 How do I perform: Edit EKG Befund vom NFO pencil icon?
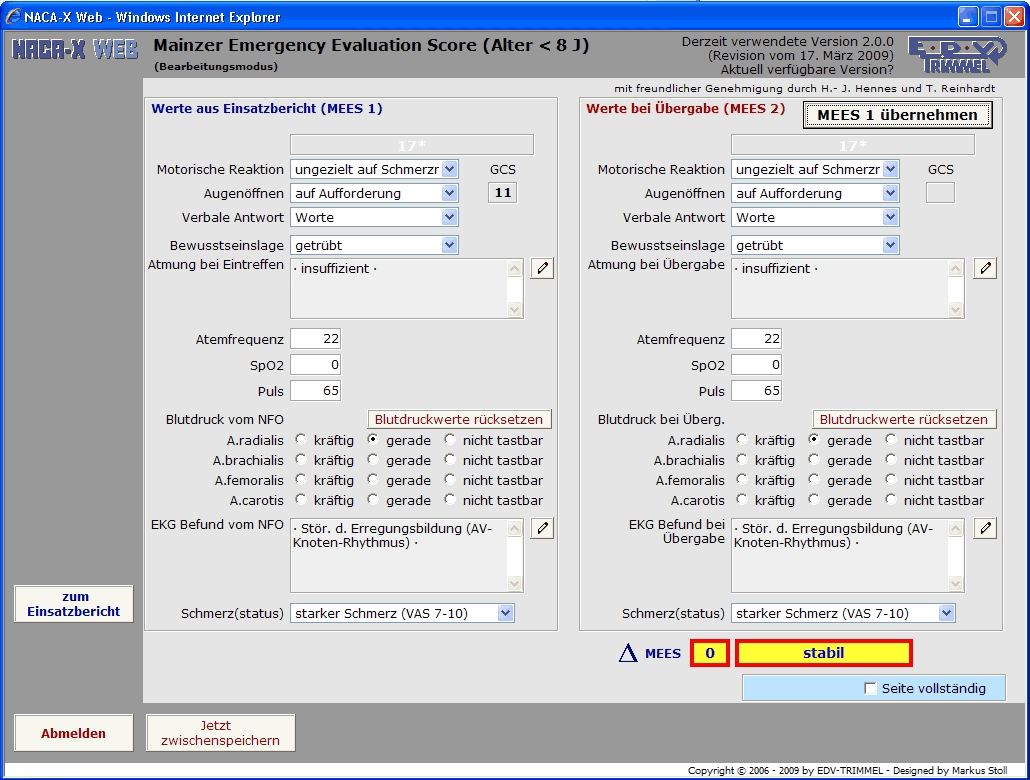[x=542, y=528]
